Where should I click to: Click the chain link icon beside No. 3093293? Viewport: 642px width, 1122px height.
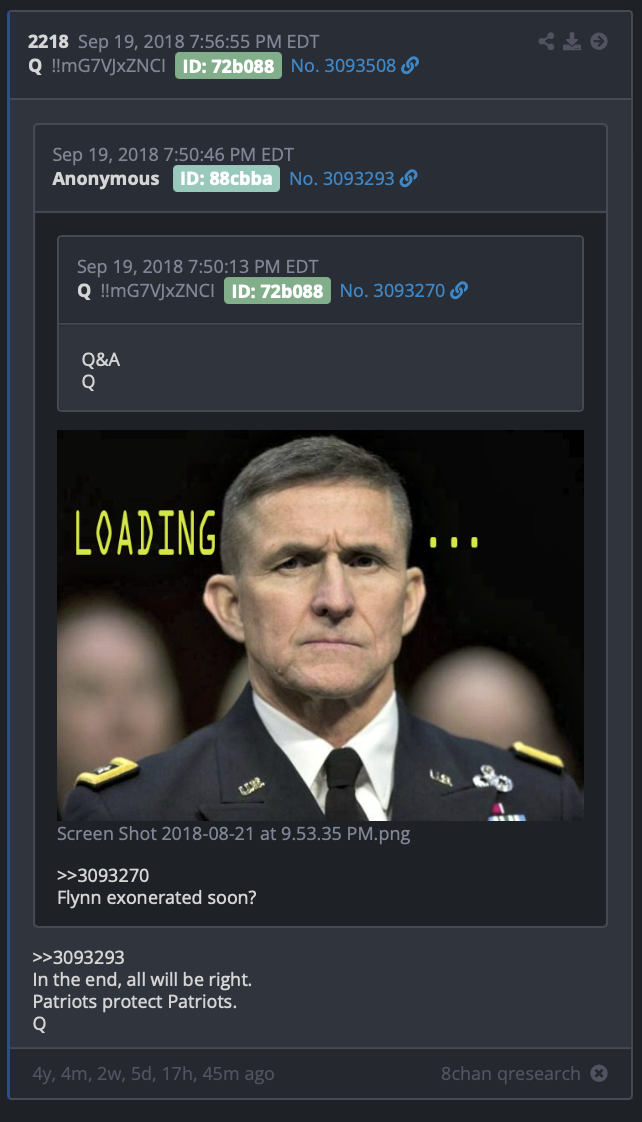pyautogui.click(x=409, y=178)
